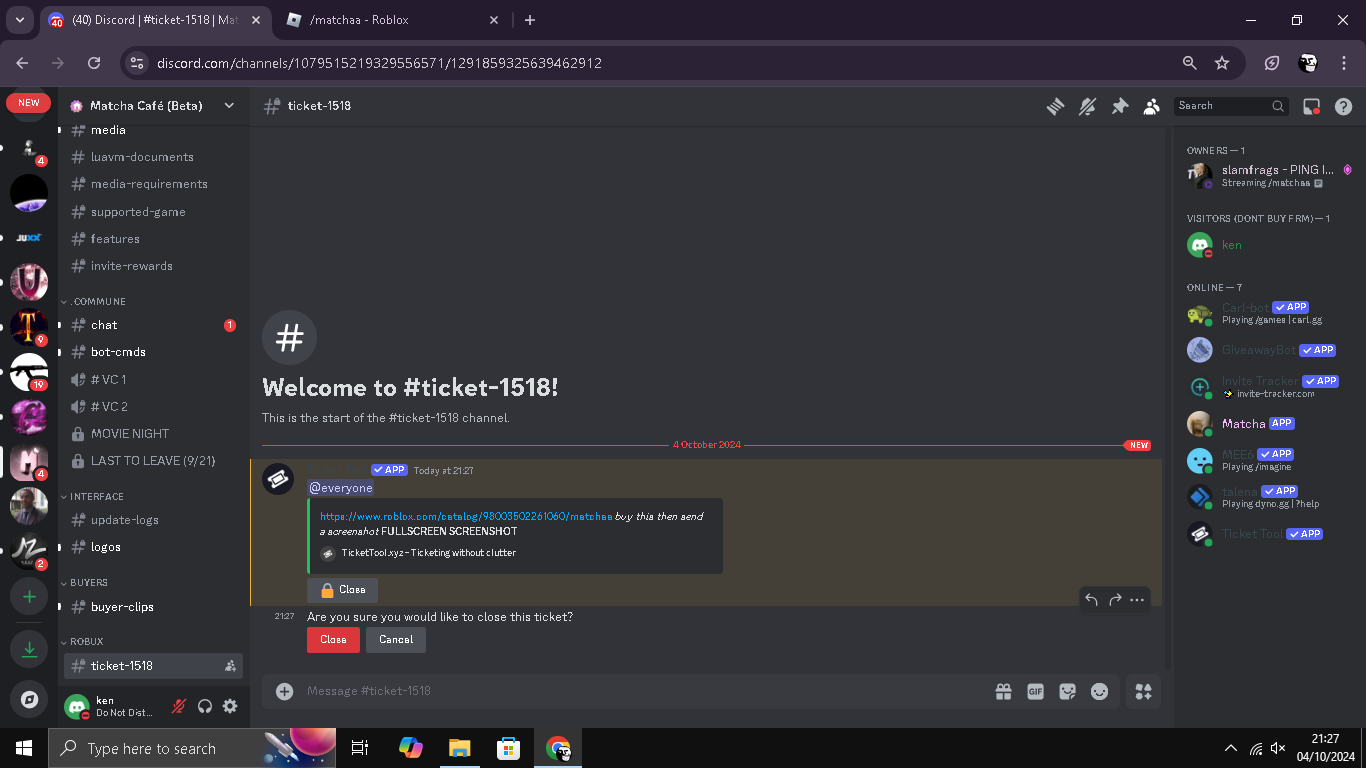1366x768 pixels.
Task: View MEE6 bot profile in member list
Action: coord(1268,460)
